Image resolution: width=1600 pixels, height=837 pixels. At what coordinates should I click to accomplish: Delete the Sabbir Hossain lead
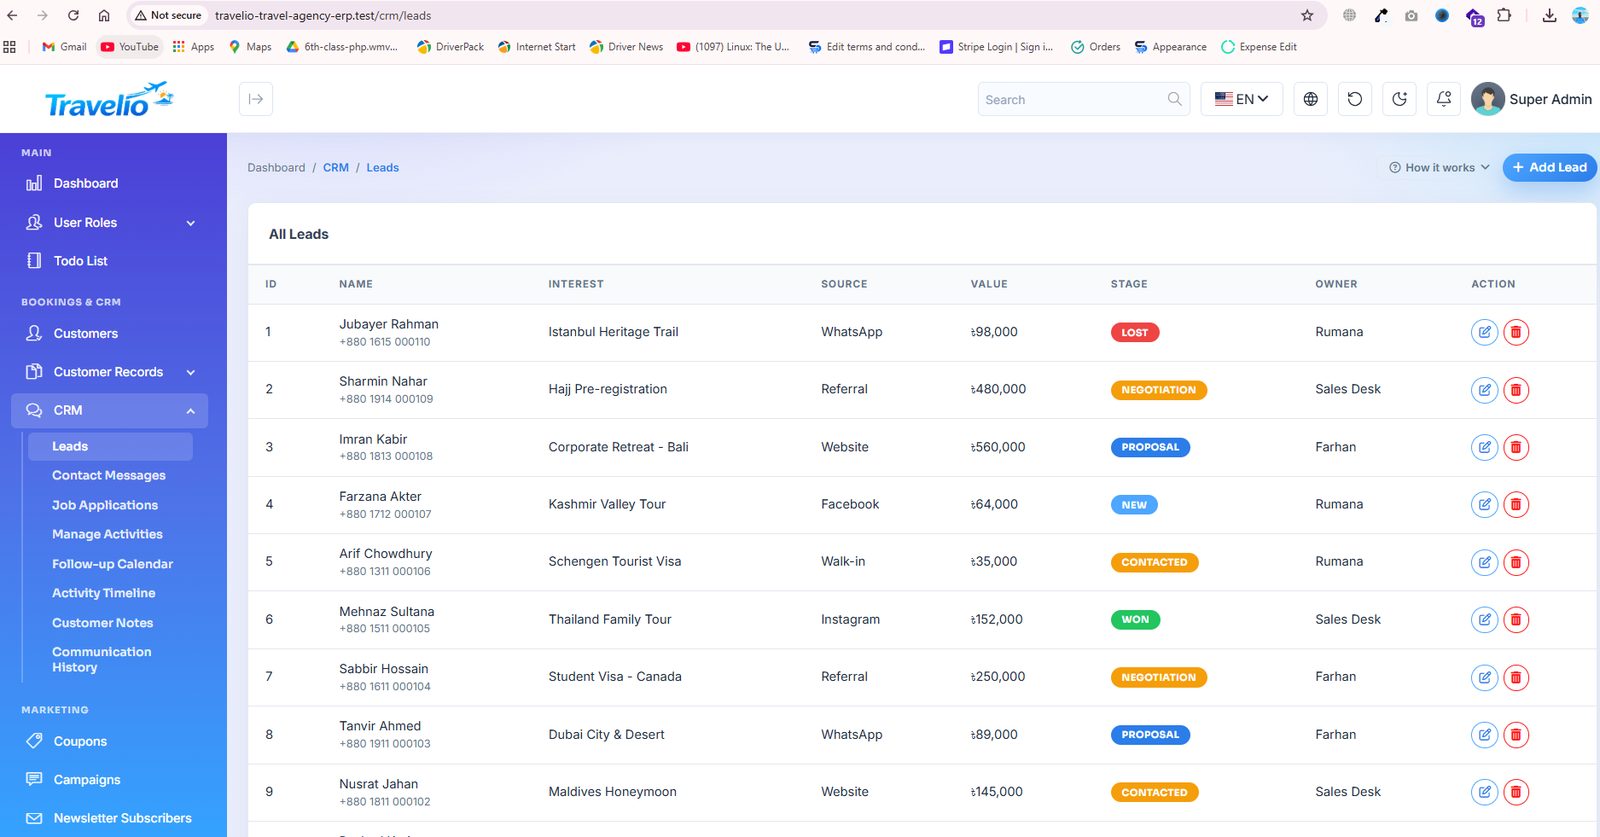(x=1516, y=677)
